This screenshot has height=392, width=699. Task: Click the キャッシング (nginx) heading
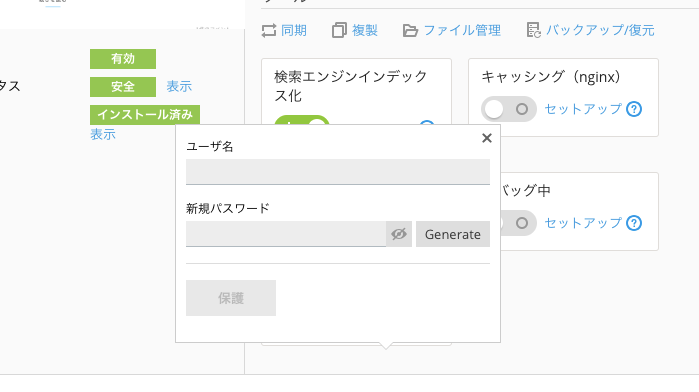click(551, 77)
